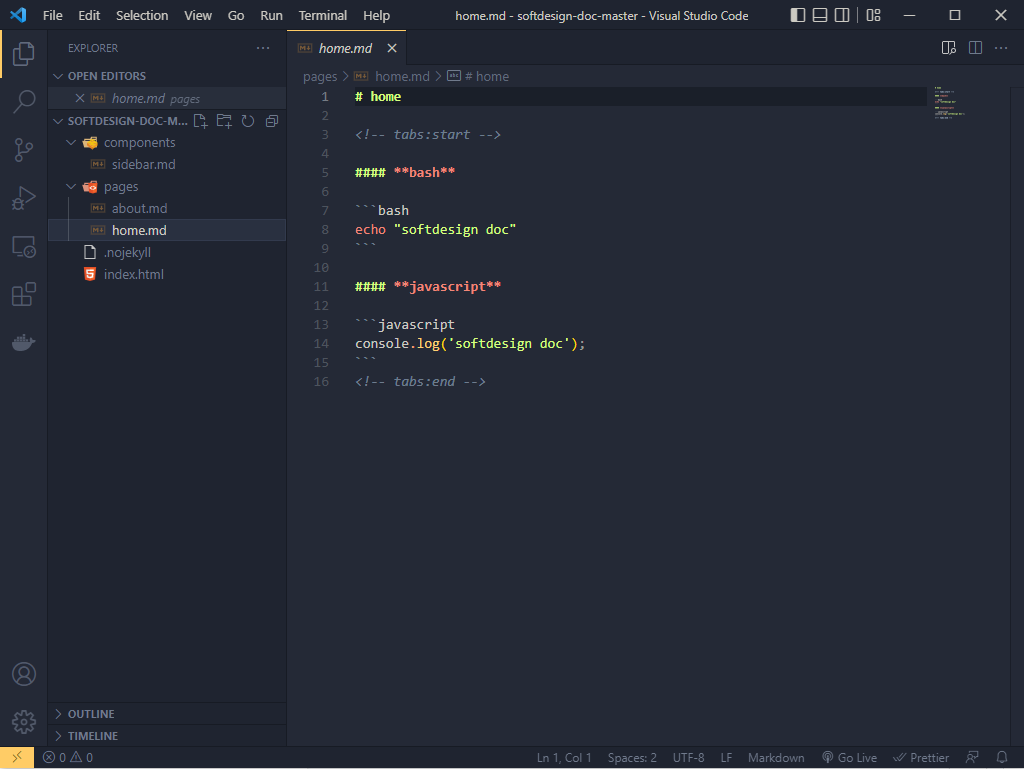
Task: Click the New File icon in explorer
Action: coord(201,121)
